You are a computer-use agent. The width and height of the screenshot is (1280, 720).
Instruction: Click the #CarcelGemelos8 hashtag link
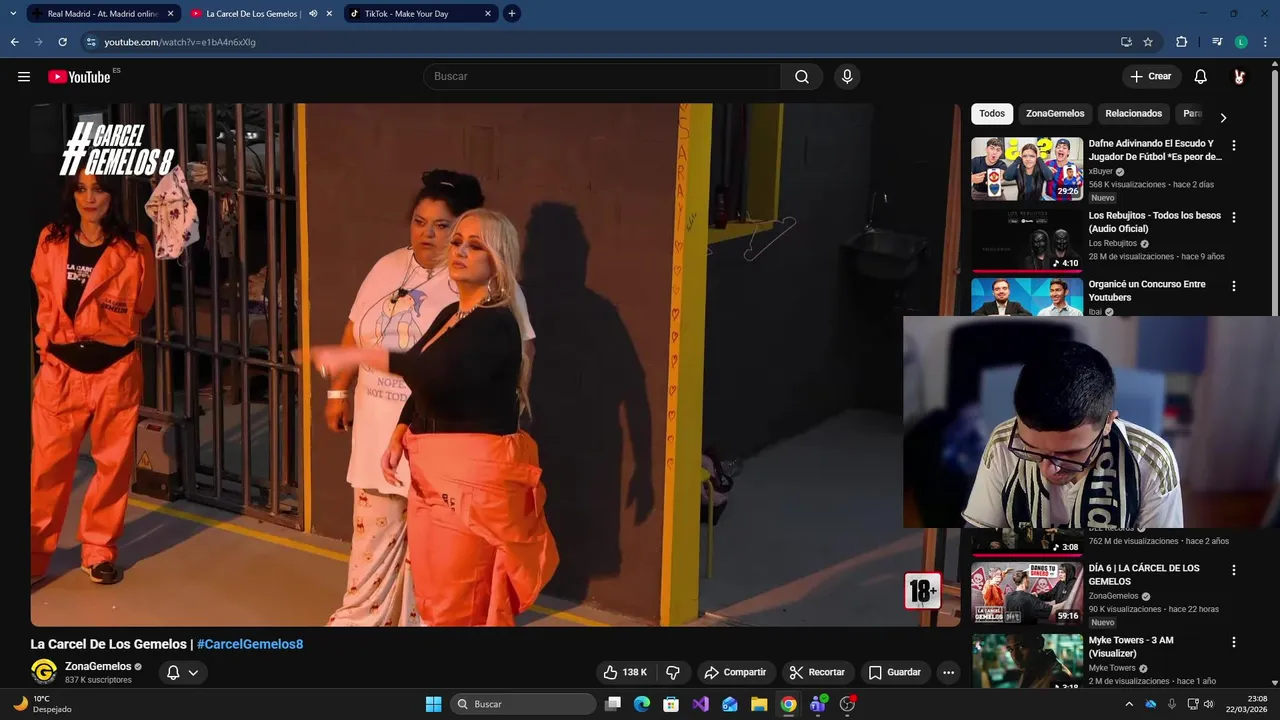250,644
